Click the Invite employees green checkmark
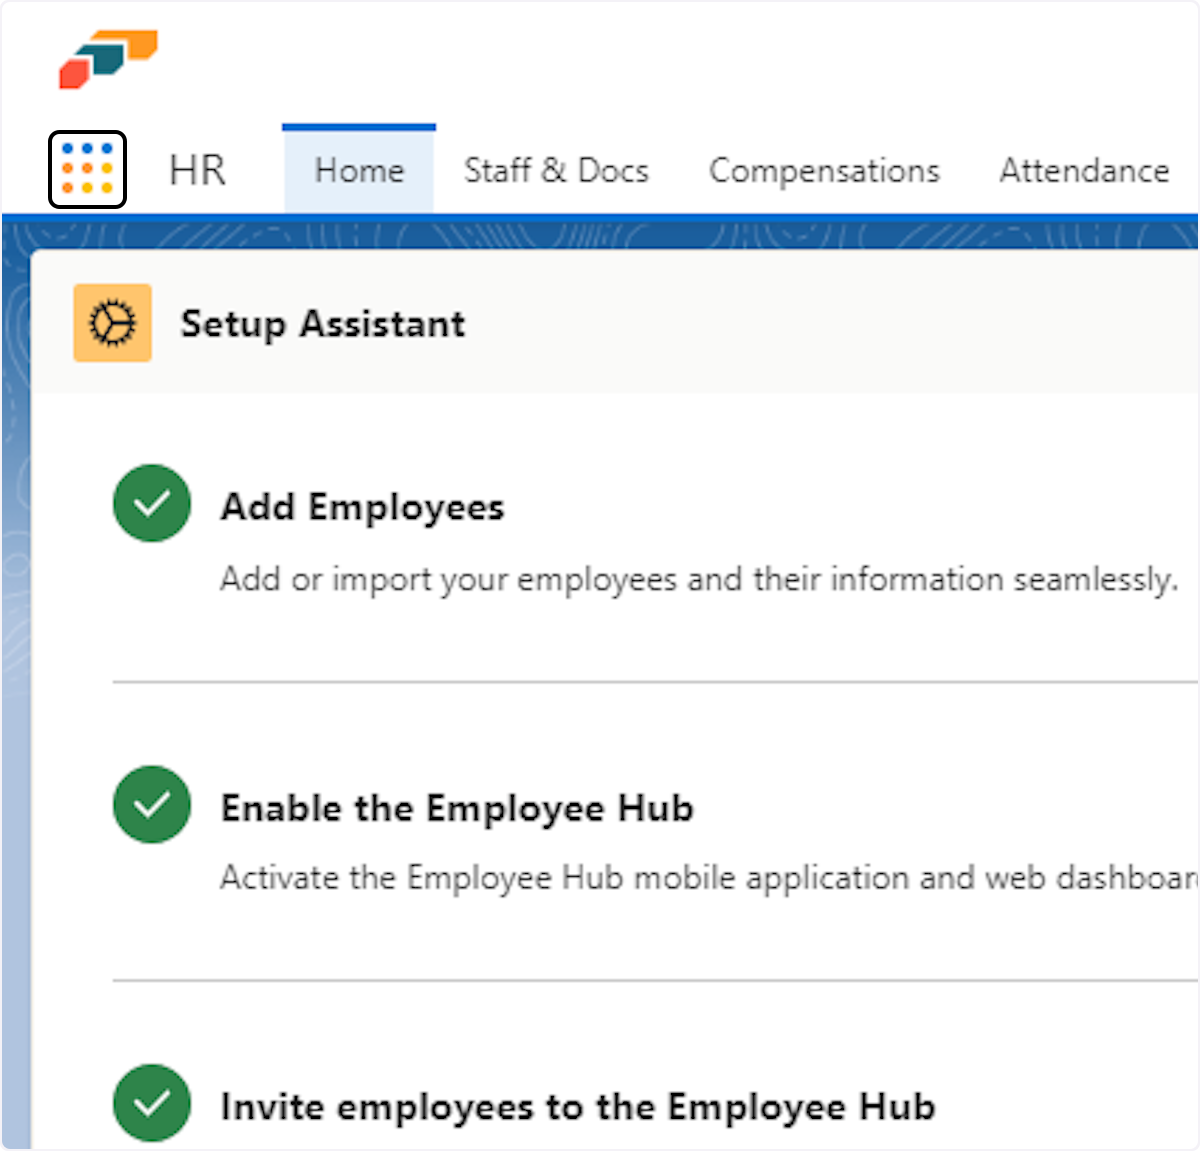Screen dimensions: 1200x1151 click(x=152, y=1103)
